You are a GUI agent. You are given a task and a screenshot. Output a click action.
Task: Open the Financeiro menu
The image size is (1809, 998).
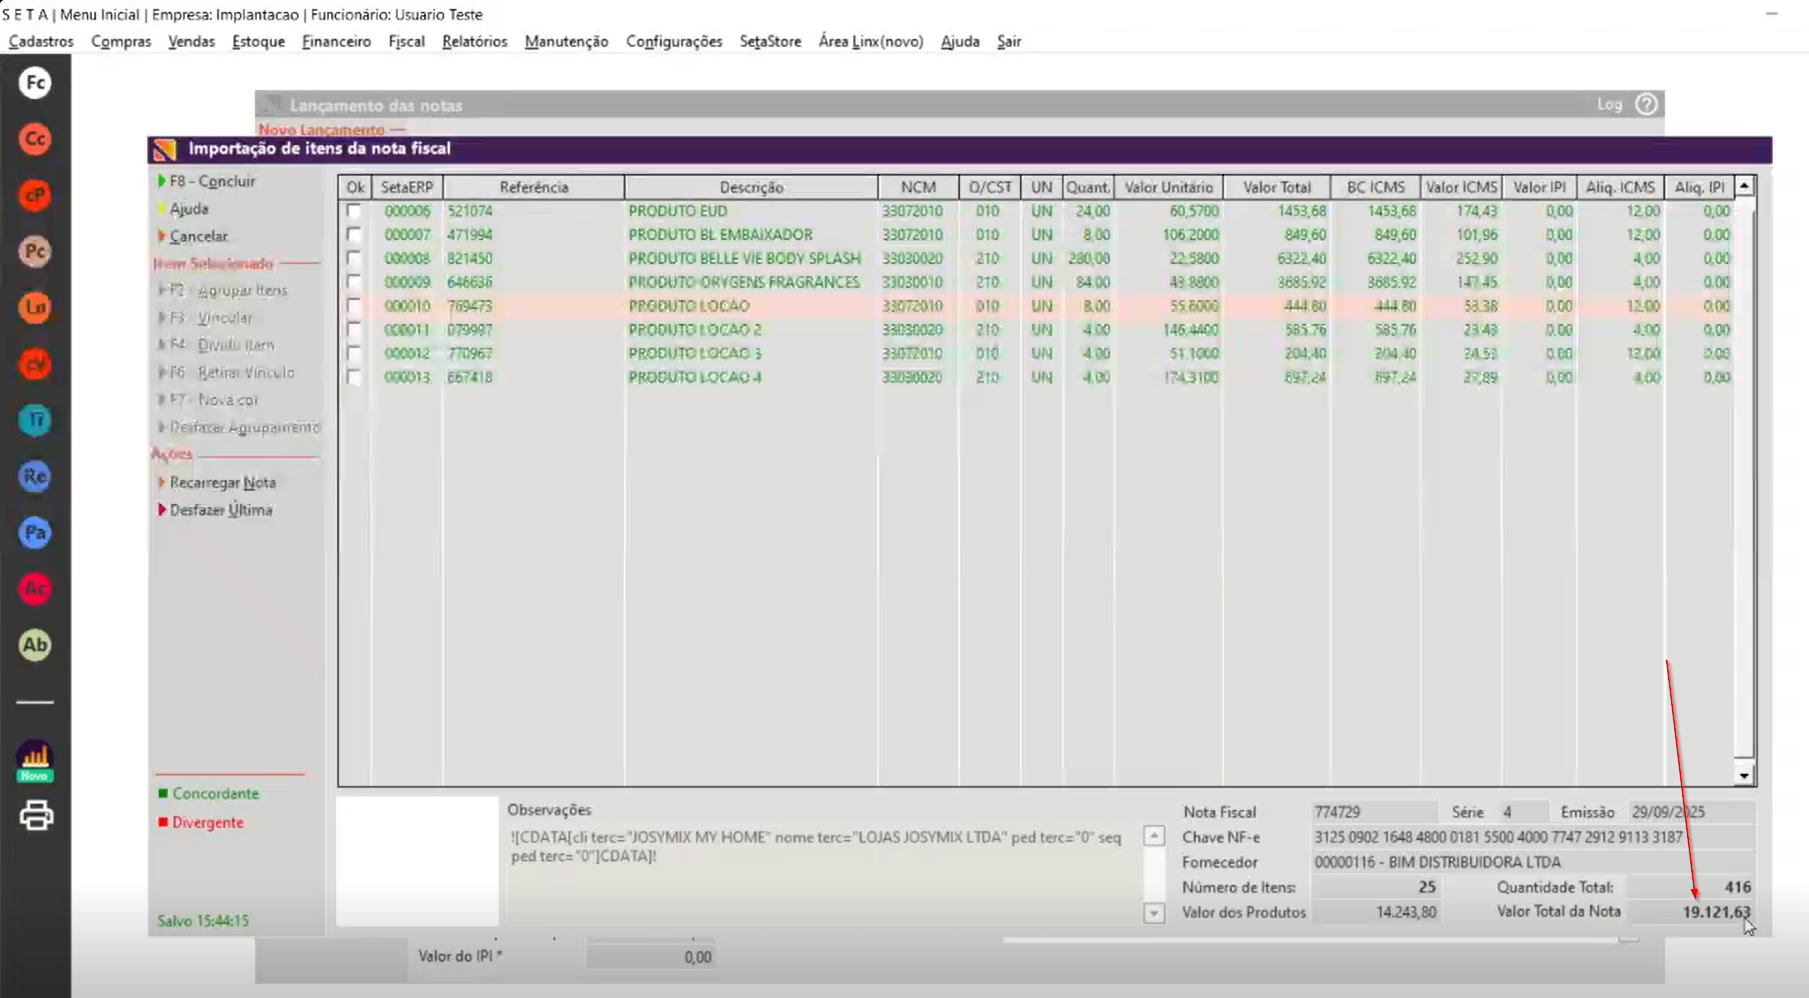tap(336, 41)
